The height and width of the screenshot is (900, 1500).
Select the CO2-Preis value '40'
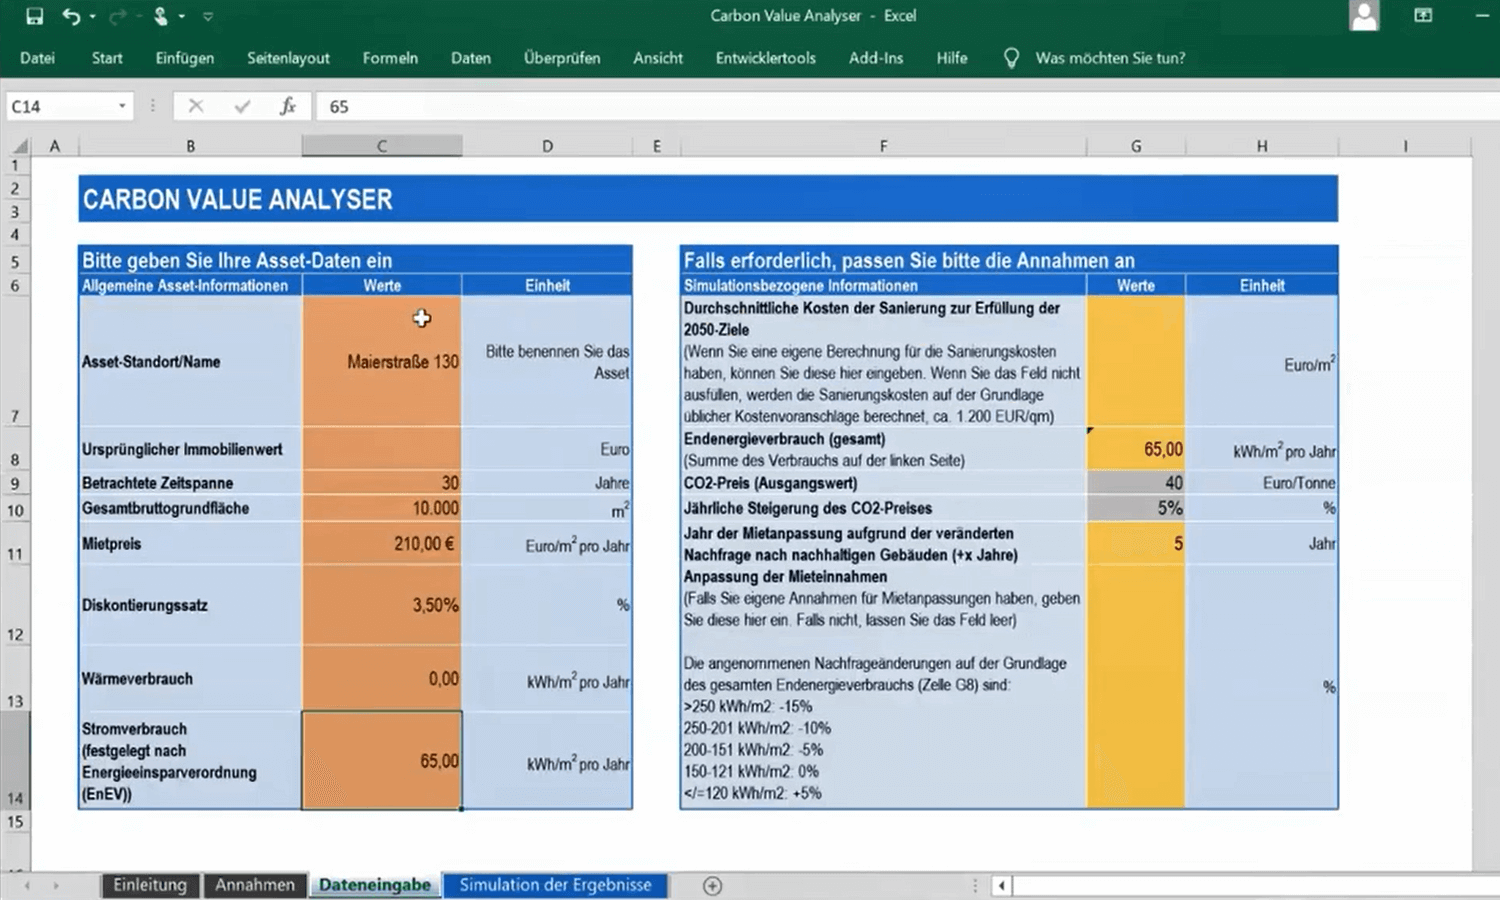(x=1136, y=483)
